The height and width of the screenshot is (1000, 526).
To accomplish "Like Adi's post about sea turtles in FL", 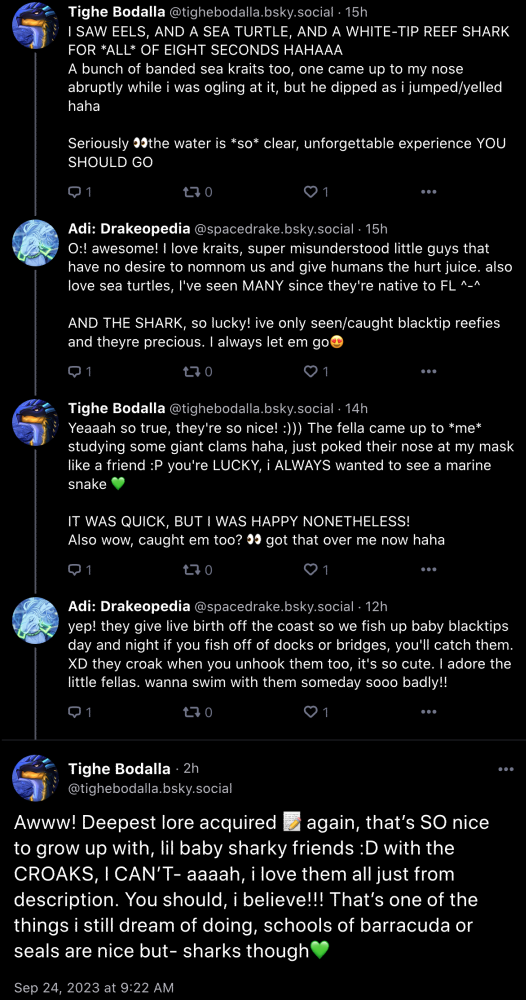I will (316, 371).
